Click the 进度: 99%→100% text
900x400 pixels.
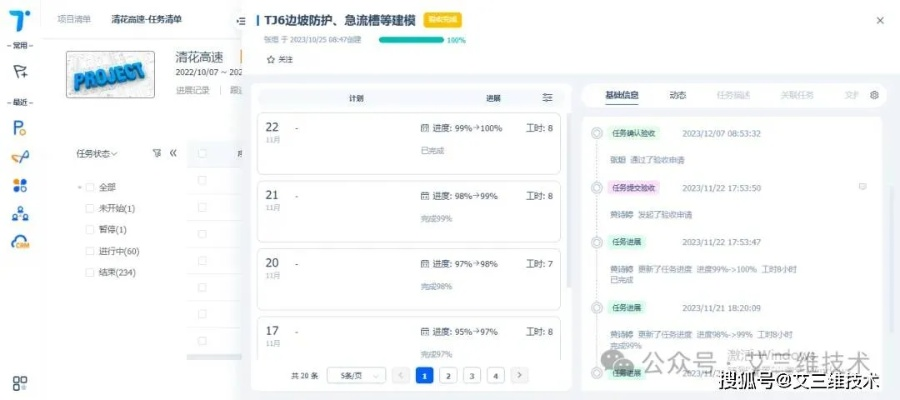[467, 129]
